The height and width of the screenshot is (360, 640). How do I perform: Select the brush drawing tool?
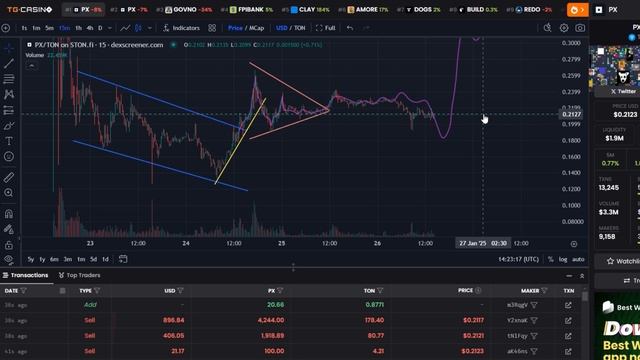tap(9, 126)
